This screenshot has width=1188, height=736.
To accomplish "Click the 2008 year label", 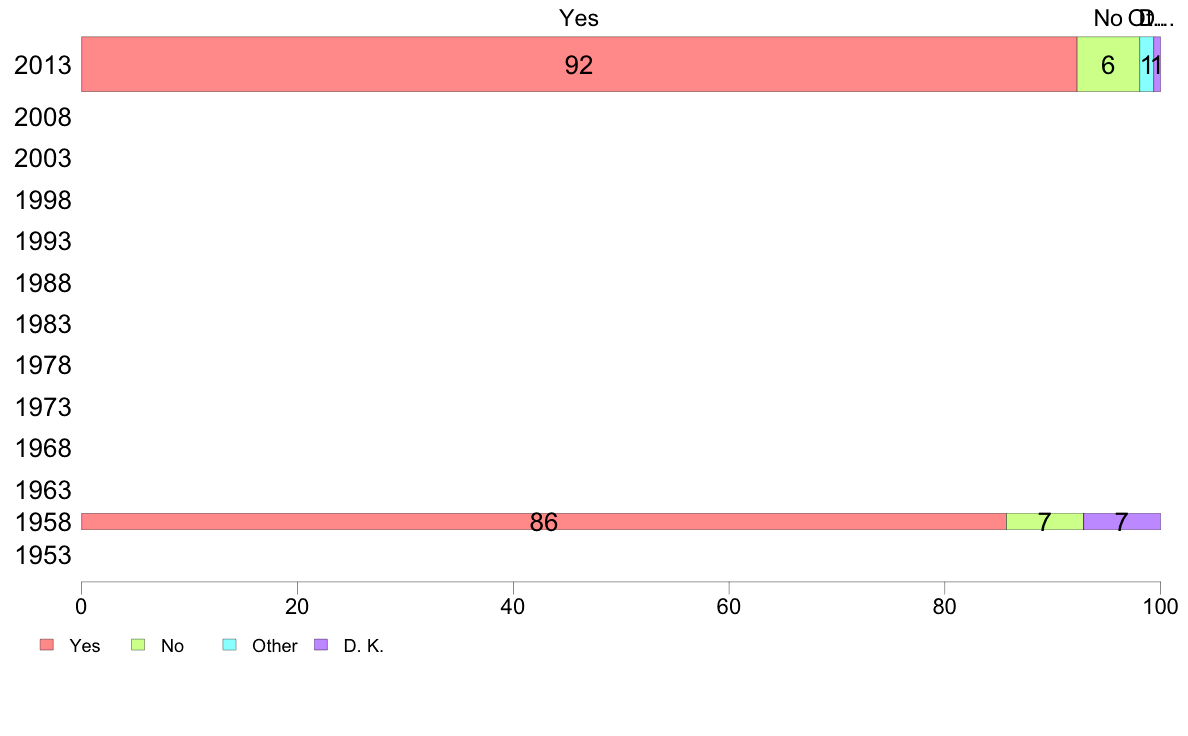I will click(x=42, y=117).
